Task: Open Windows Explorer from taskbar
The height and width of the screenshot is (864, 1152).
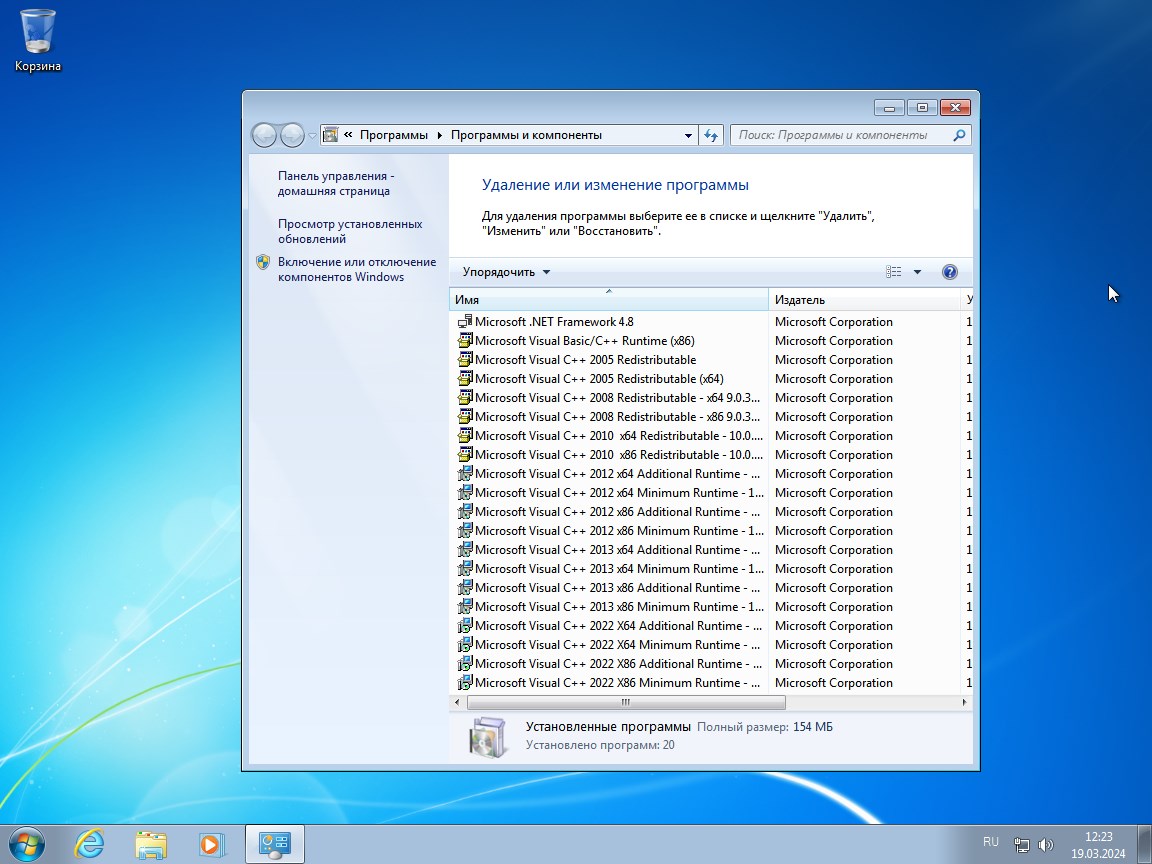Action: [151, 844]
